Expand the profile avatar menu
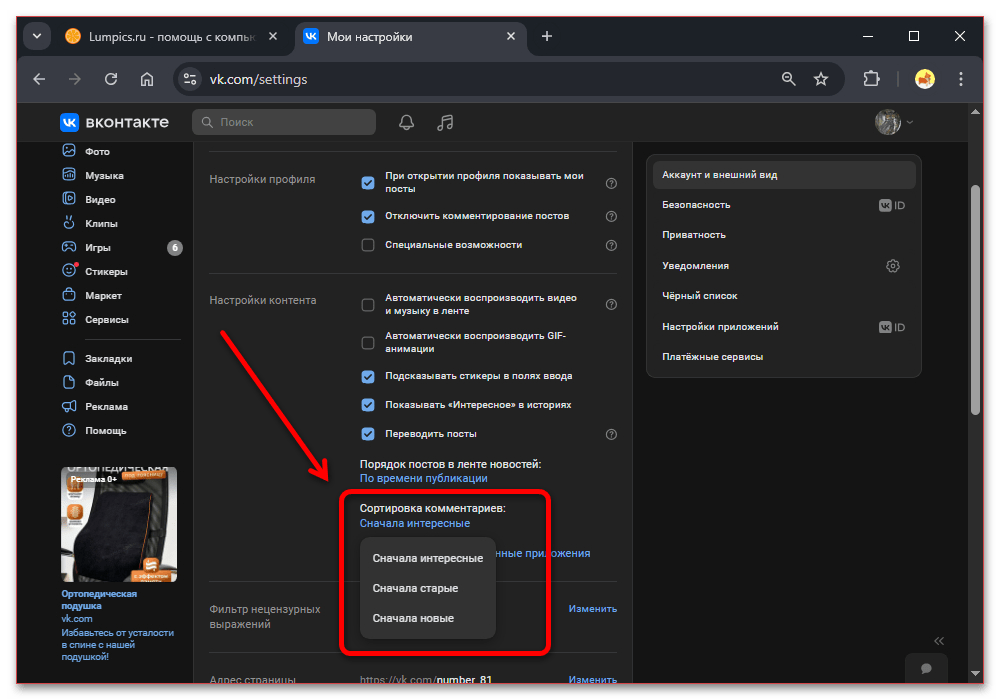This screenshot has width=1000, height=700. (x=893, y=122)
